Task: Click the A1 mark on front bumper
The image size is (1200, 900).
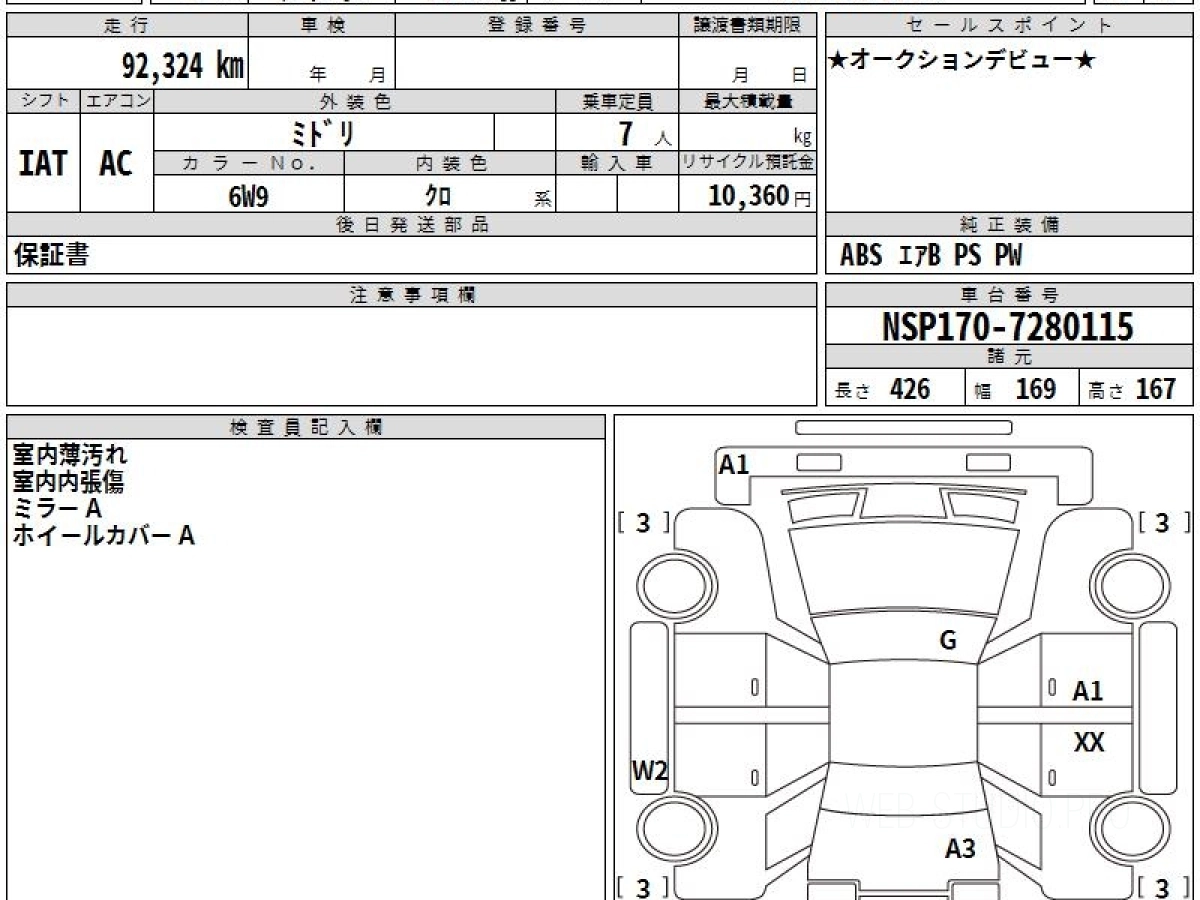Action: [x=734, y=464]
